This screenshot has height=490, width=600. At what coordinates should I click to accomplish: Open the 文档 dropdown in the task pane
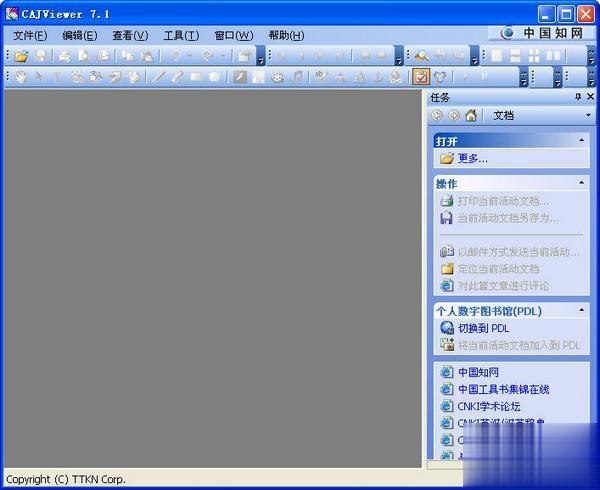tap(588, 116)
